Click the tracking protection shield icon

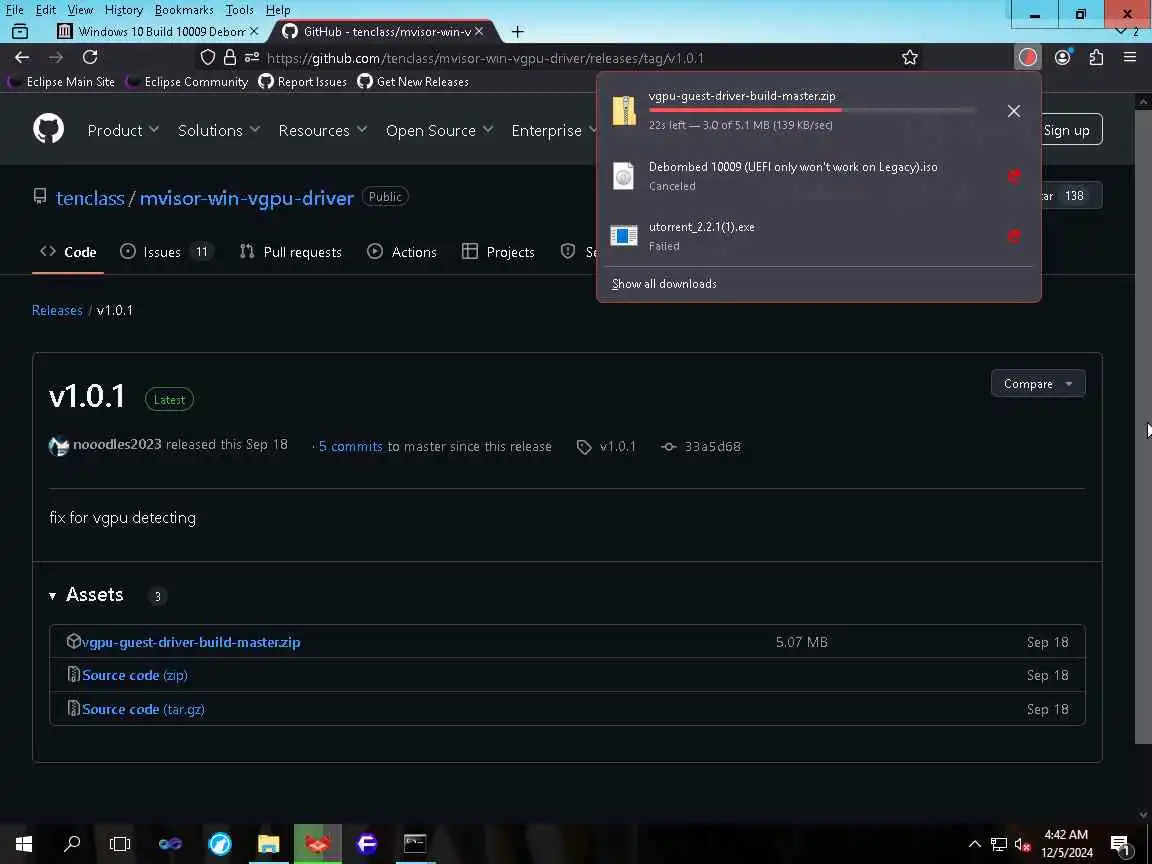(208, 57)
